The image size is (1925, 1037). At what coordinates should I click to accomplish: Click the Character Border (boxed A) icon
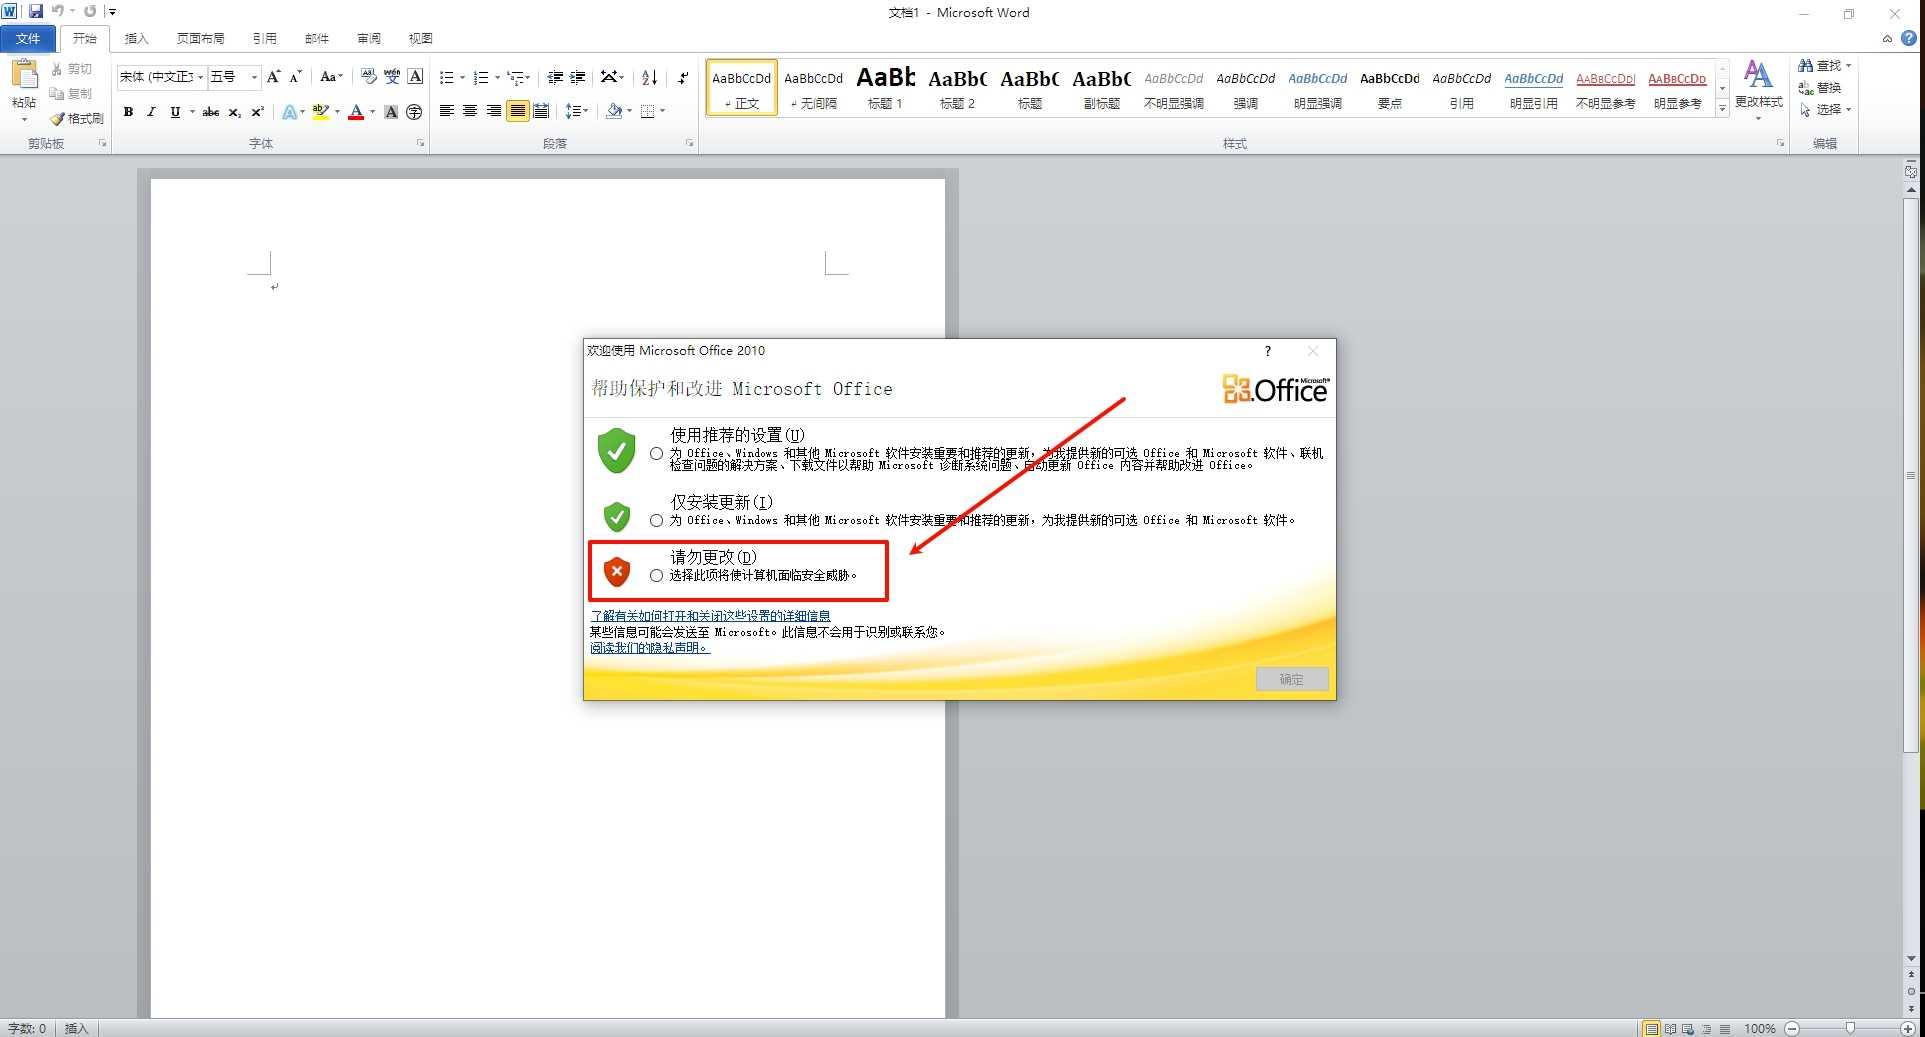click(x=415, y=77)
